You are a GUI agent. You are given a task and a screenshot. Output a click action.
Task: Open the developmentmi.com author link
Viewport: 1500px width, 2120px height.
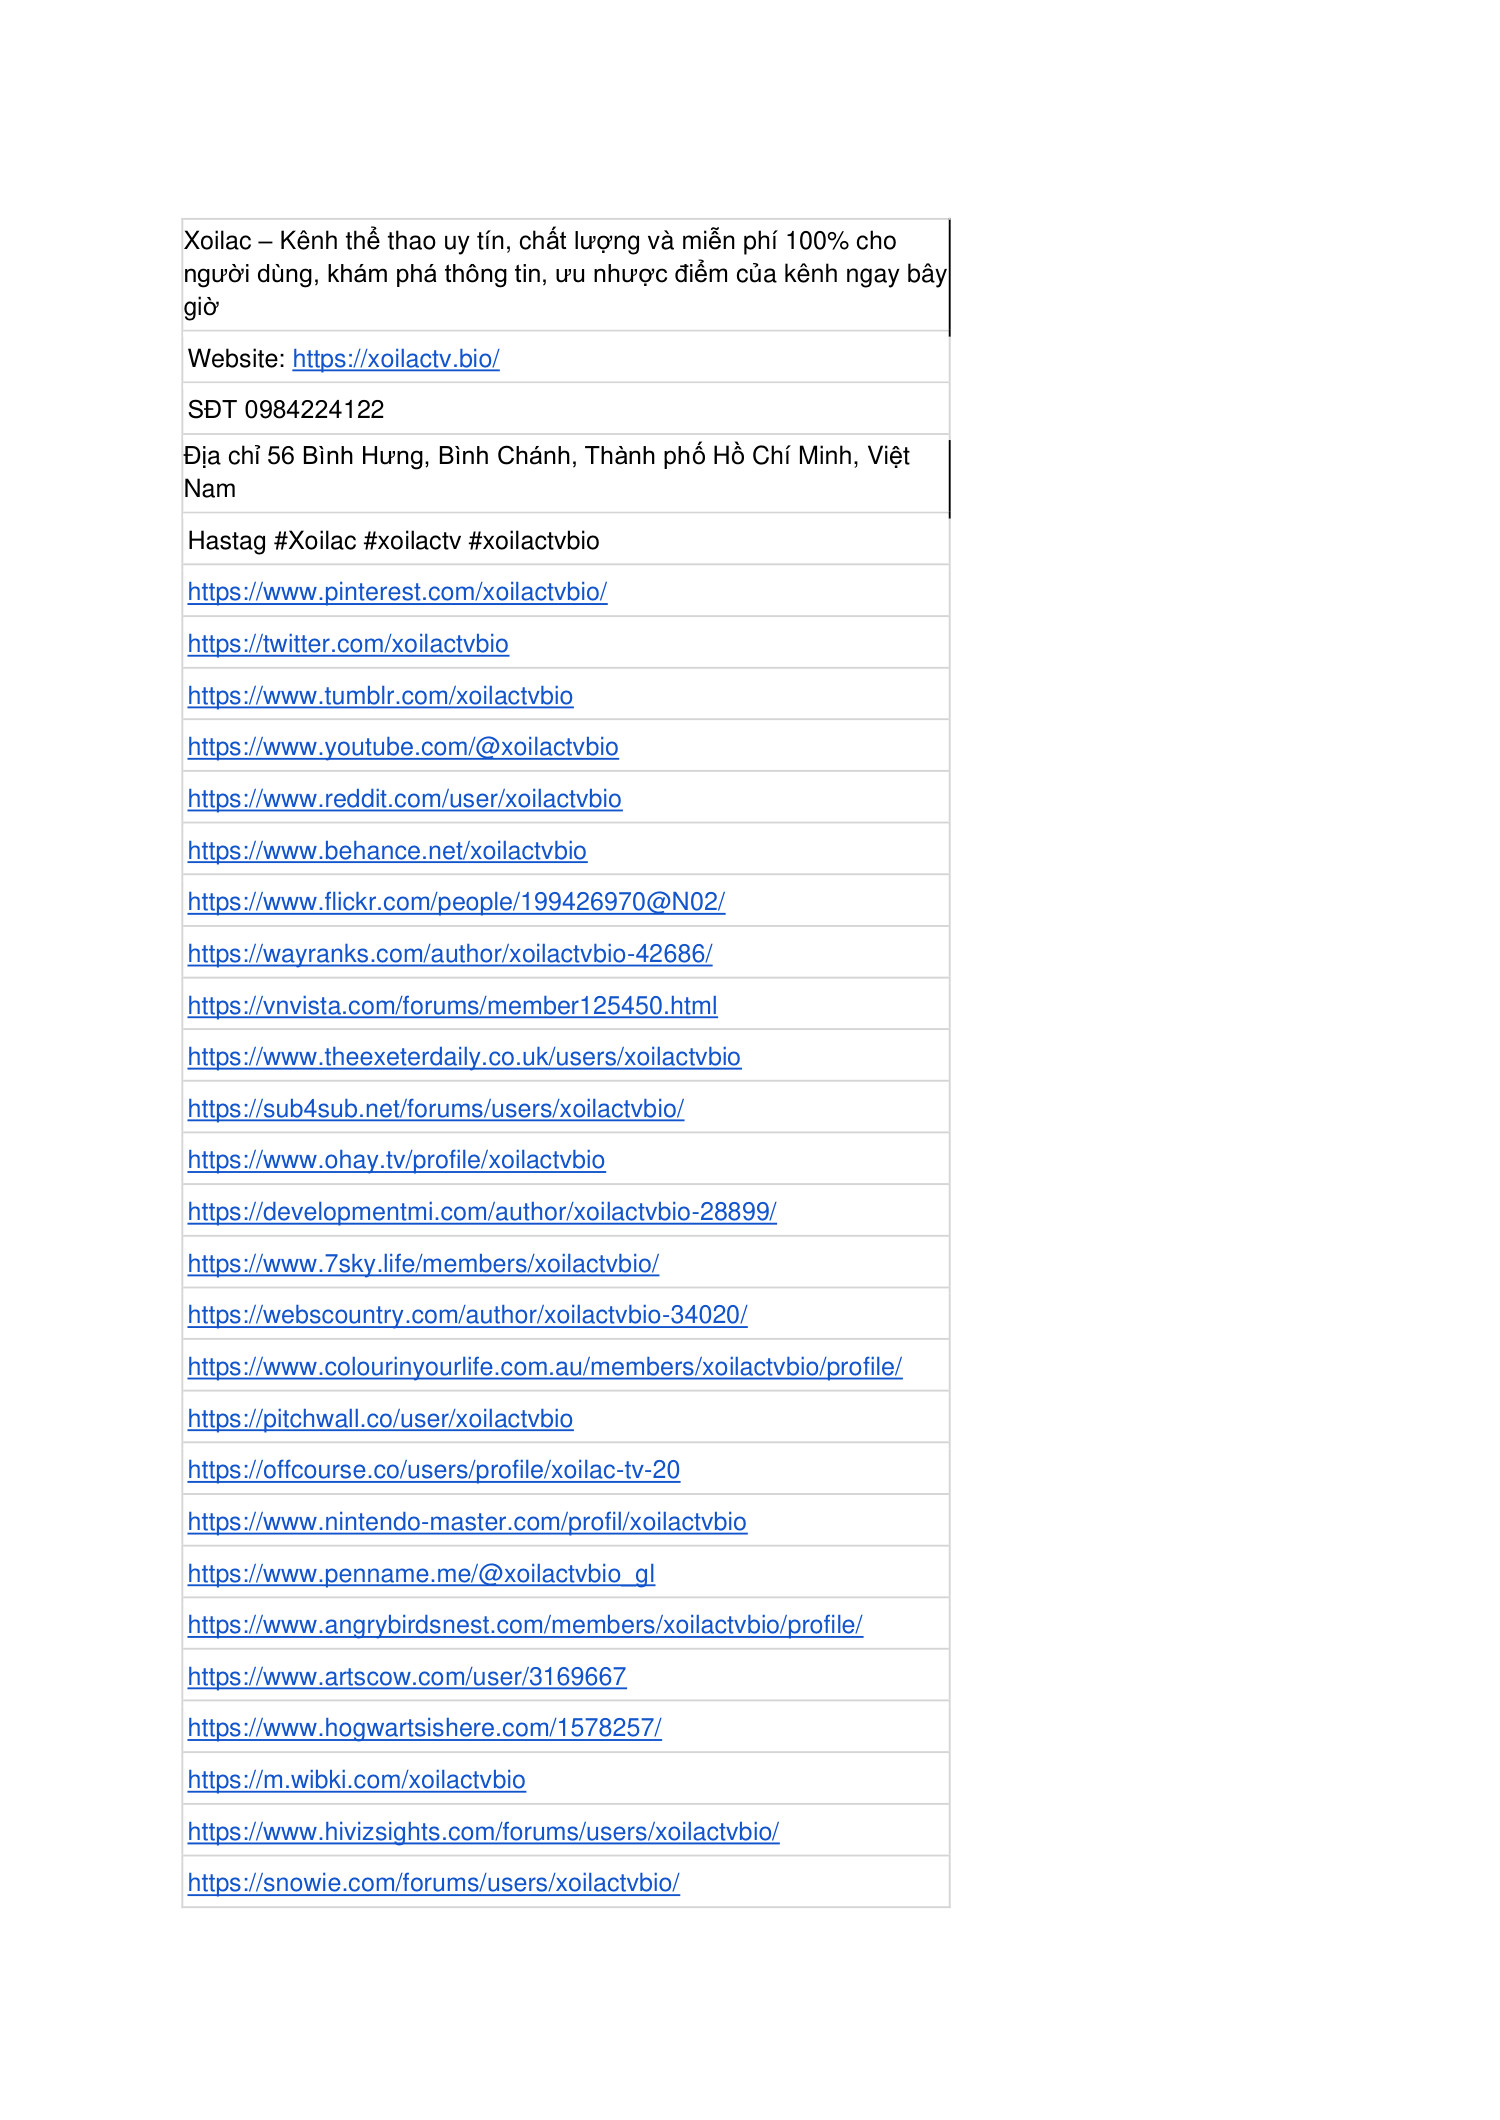pyautogui.click(x=482, y=1212)
